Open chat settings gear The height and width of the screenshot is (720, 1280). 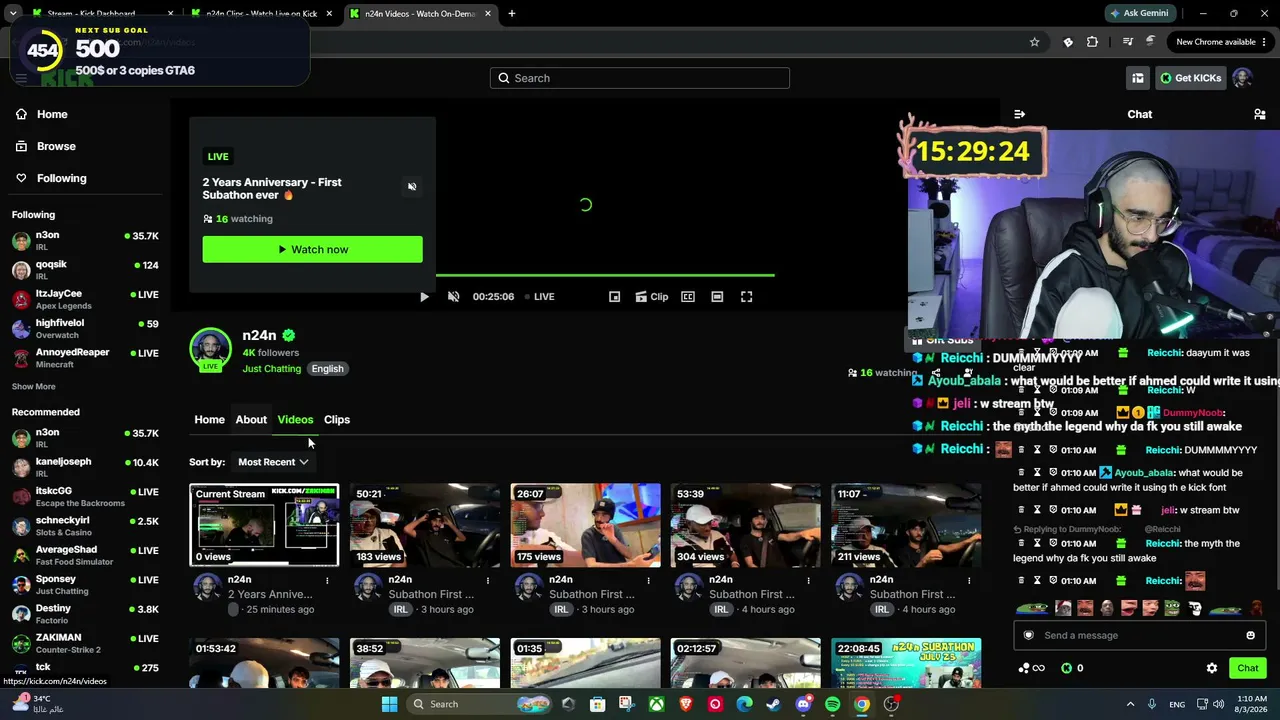click(1212, 668)
